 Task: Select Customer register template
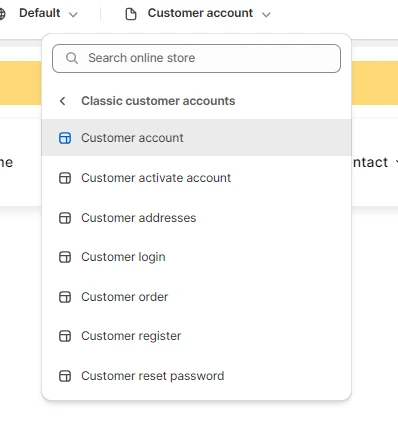tap(196, 336)
